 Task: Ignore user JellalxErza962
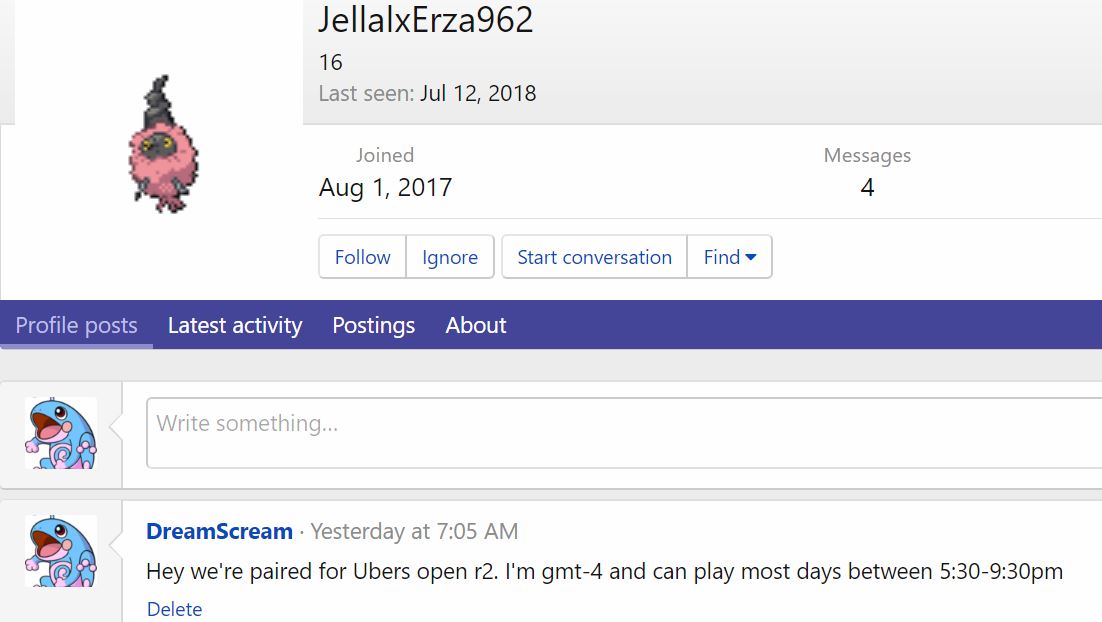point(450,257)
